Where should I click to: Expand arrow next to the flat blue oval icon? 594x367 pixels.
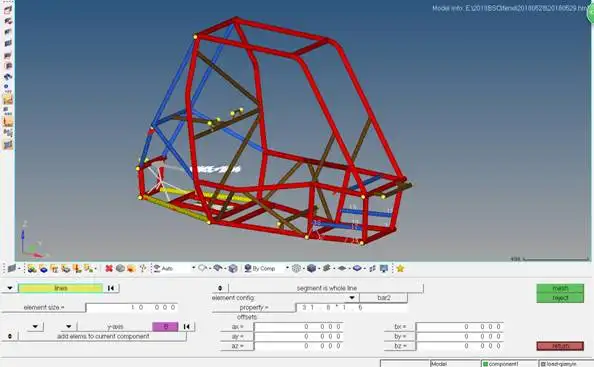(364, 269)
